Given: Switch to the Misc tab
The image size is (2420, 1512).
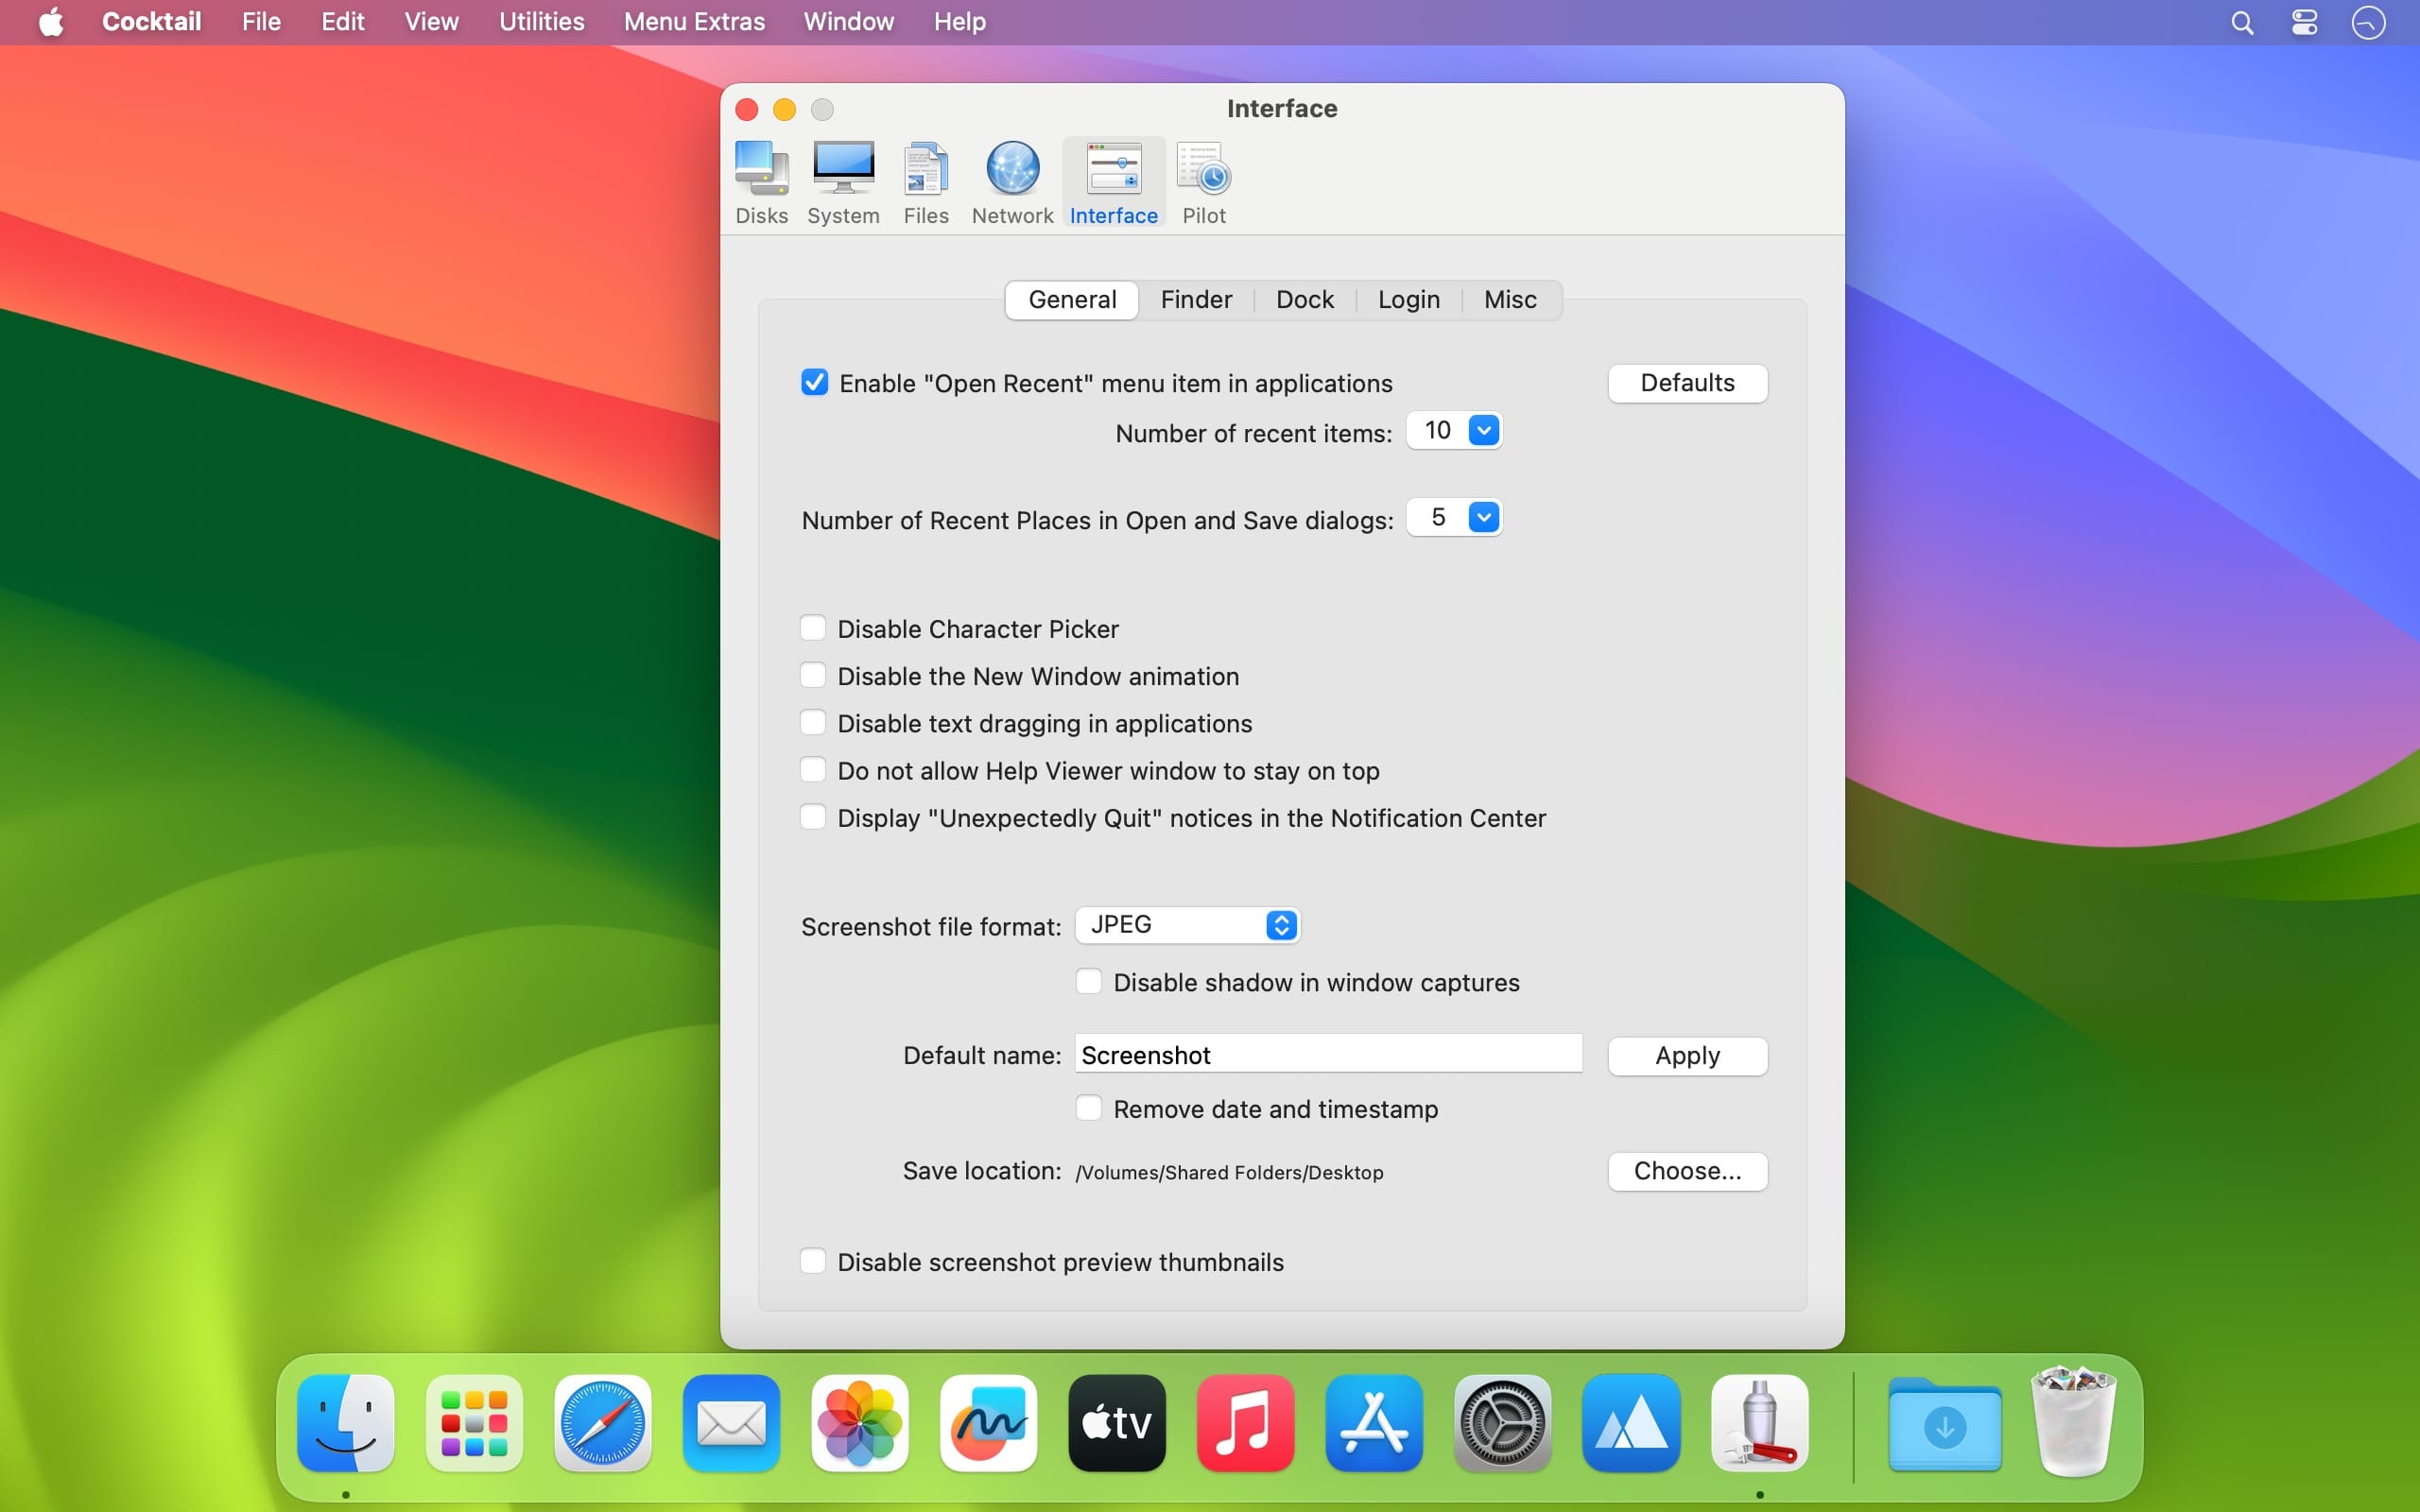Looking at the screenshot, I should tap(1510, 300).
